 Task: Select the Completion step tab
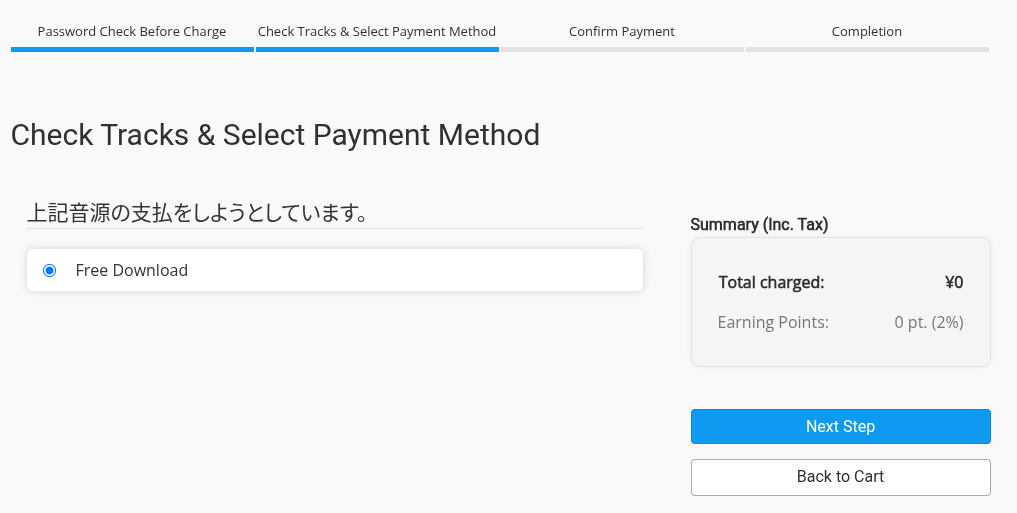(x=867, y=31)
